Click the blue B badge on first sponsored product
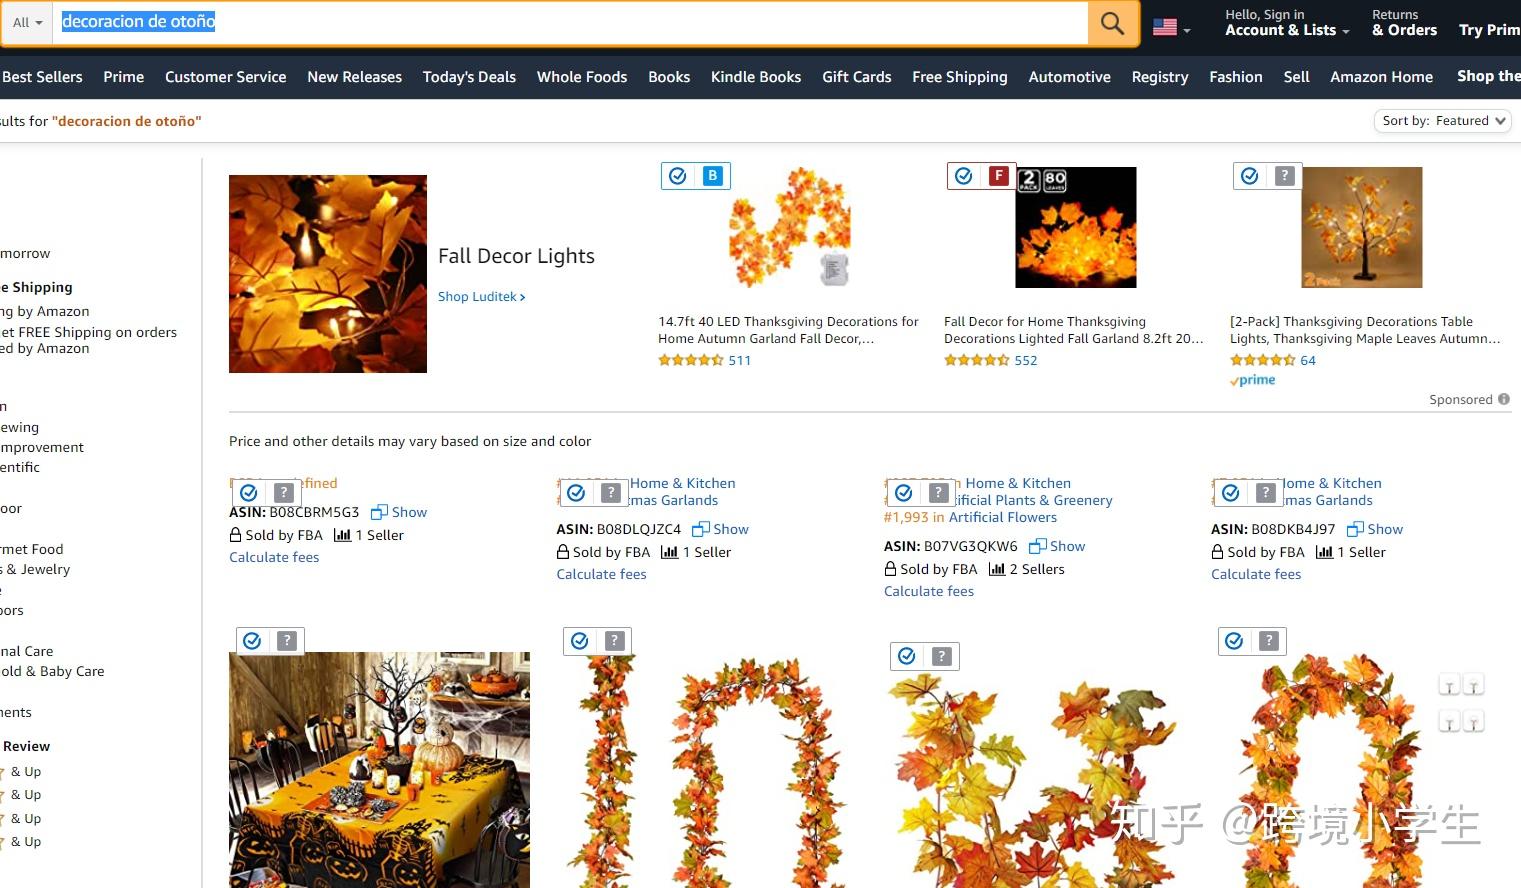The width and height of the screenshot is (1521, 888). coord(712,176)
